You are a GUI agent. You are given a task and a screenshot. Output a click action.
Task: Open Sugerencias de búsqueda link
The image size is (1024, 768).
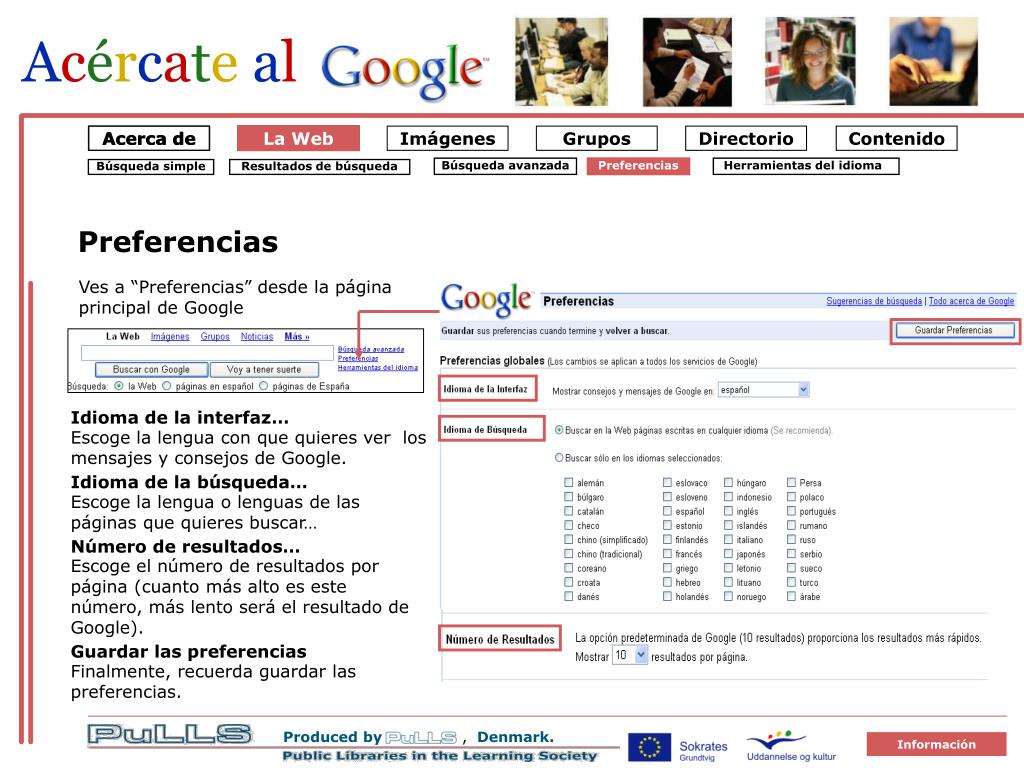[x=874, y=301]
